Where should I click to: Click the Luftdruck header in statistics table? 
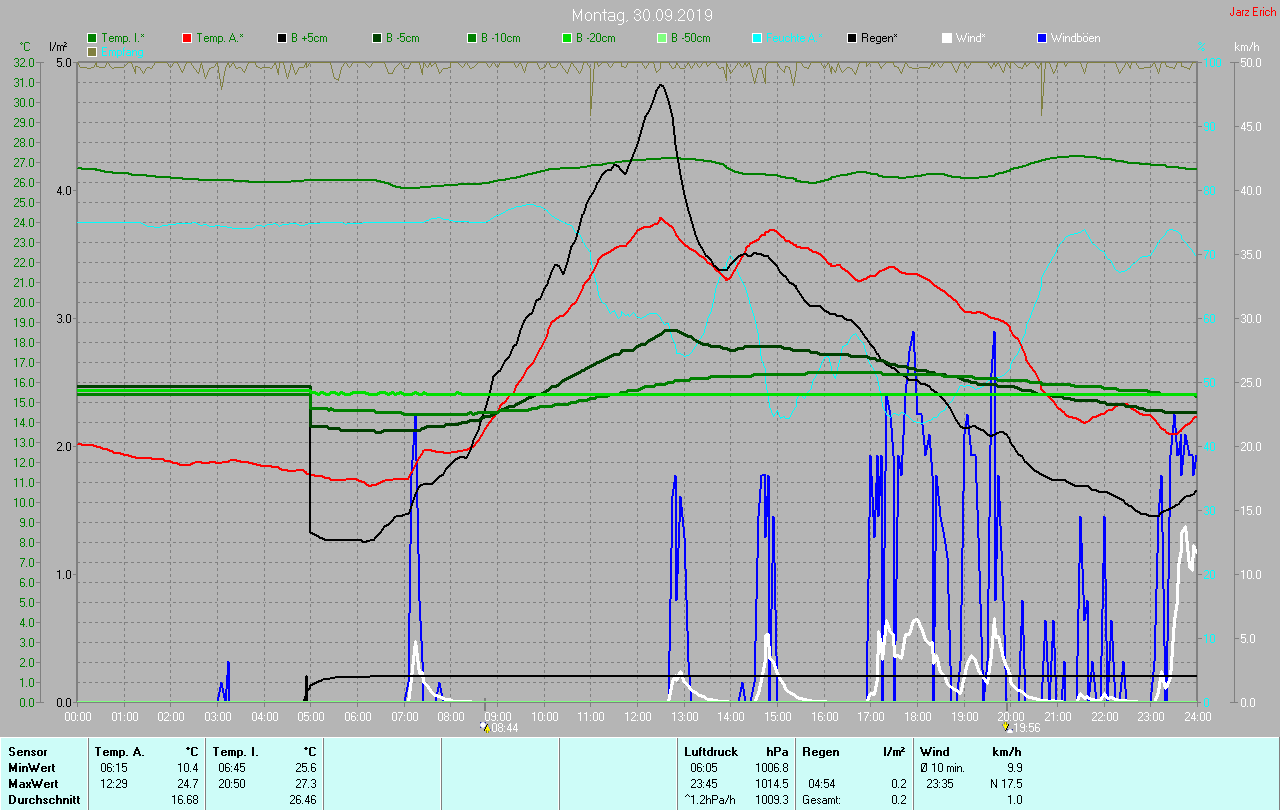710,751
